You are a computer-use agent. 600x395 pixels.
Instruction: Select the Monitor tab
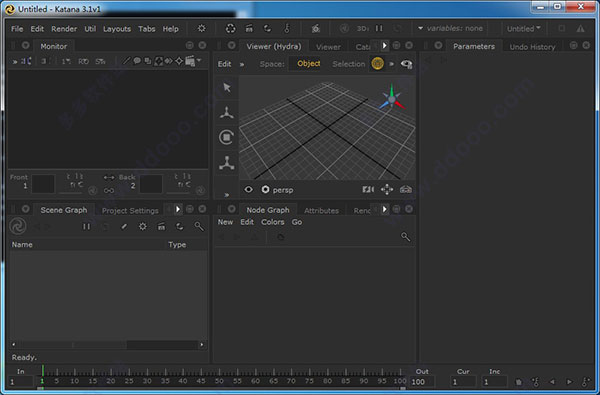(54, 46)
